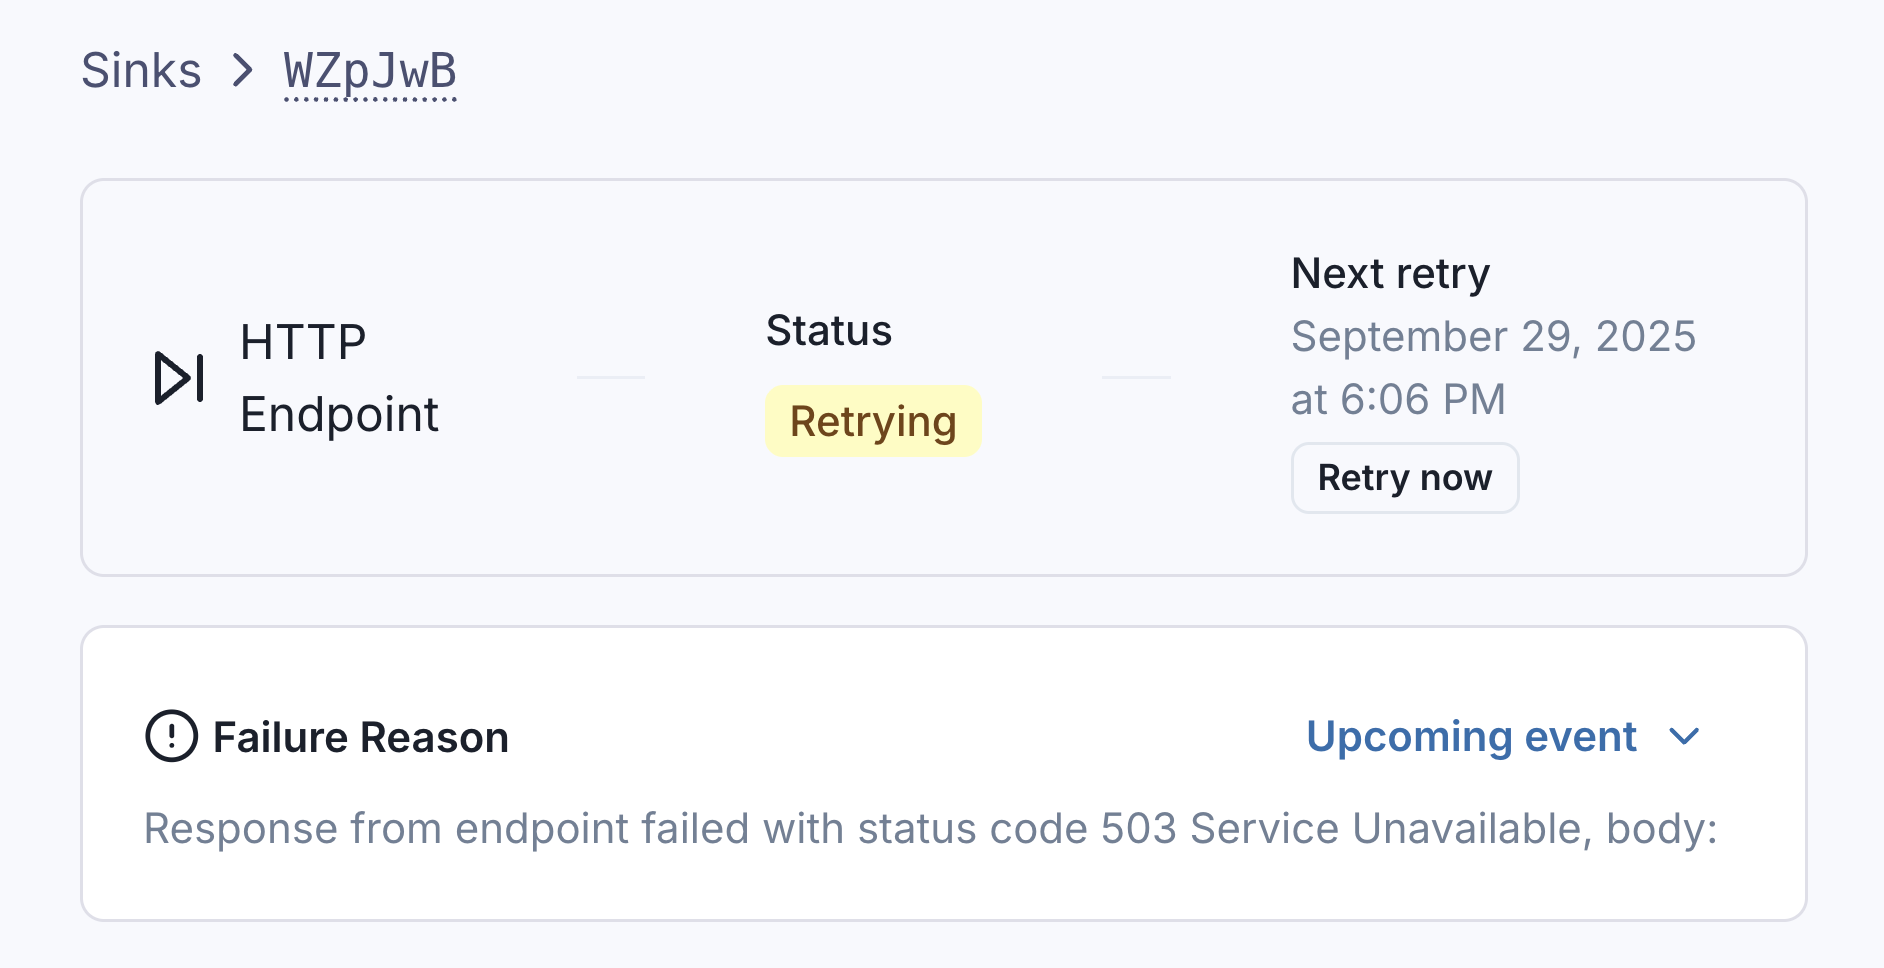Click the word Endpoint under HTTP
1884x968 pixels.
coord(339,415)
